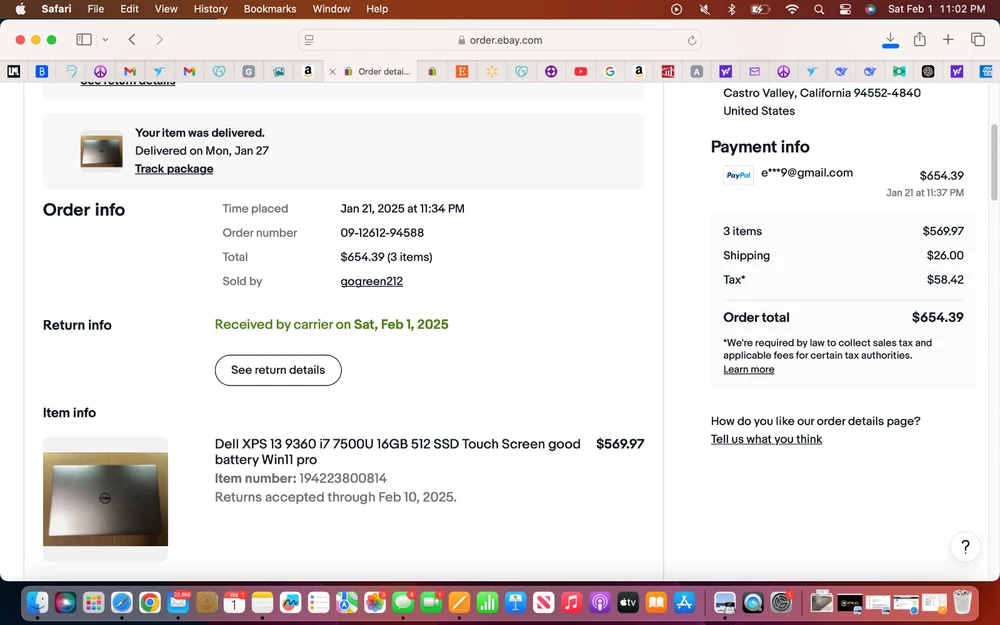The image size is (1000, 625).
Task: Click the order.ebay.com address bar
Action: coord(500,41)
